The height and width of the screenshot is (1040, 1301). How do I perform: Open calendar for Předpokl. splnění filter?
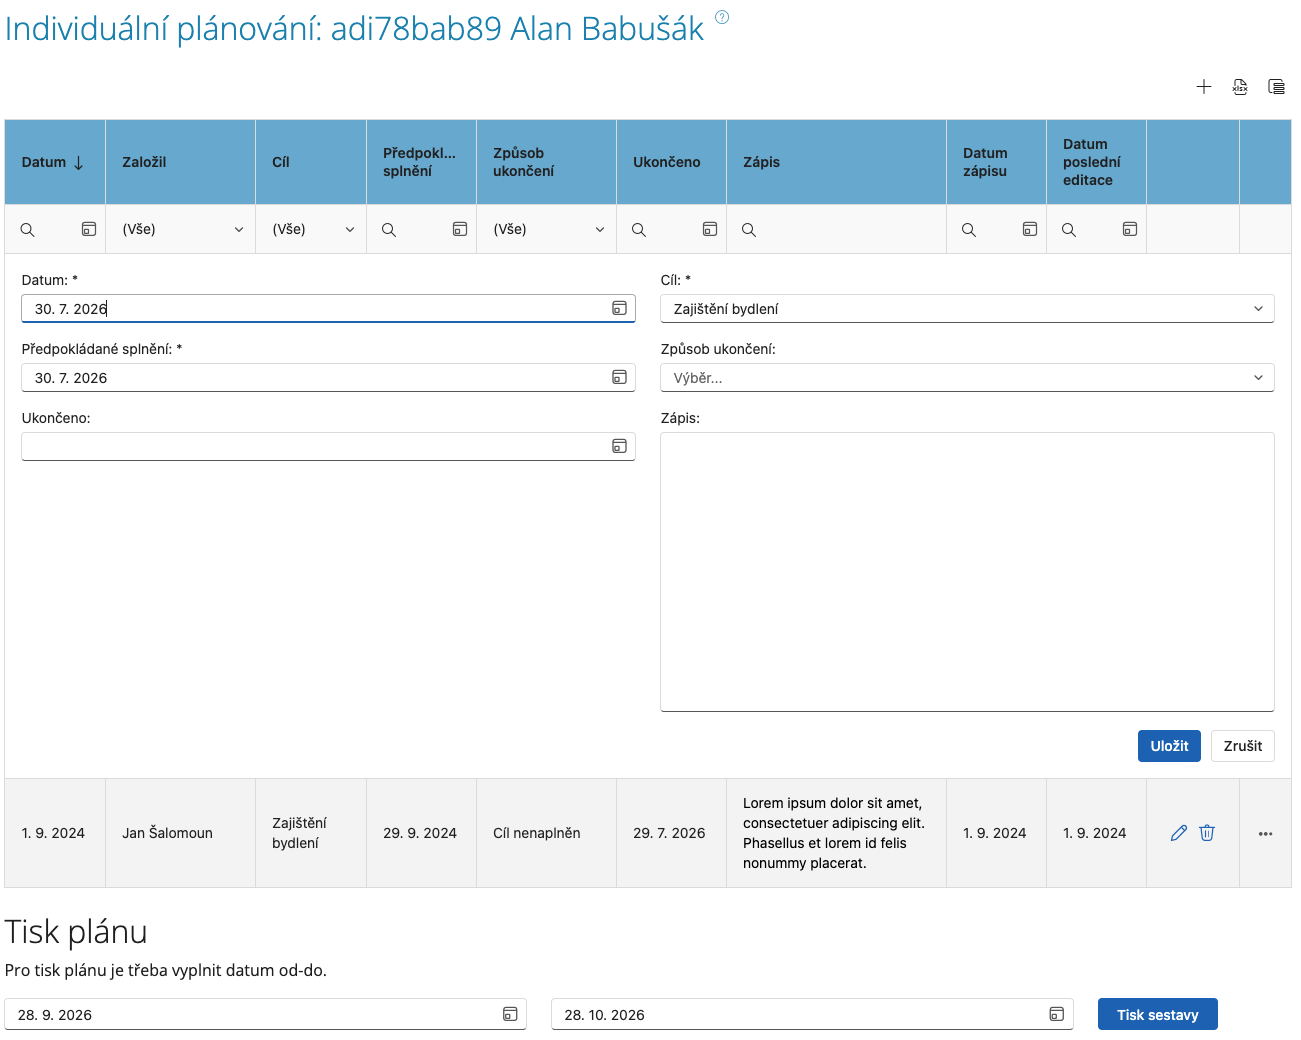pyautogui.click(x=460, y=229)
